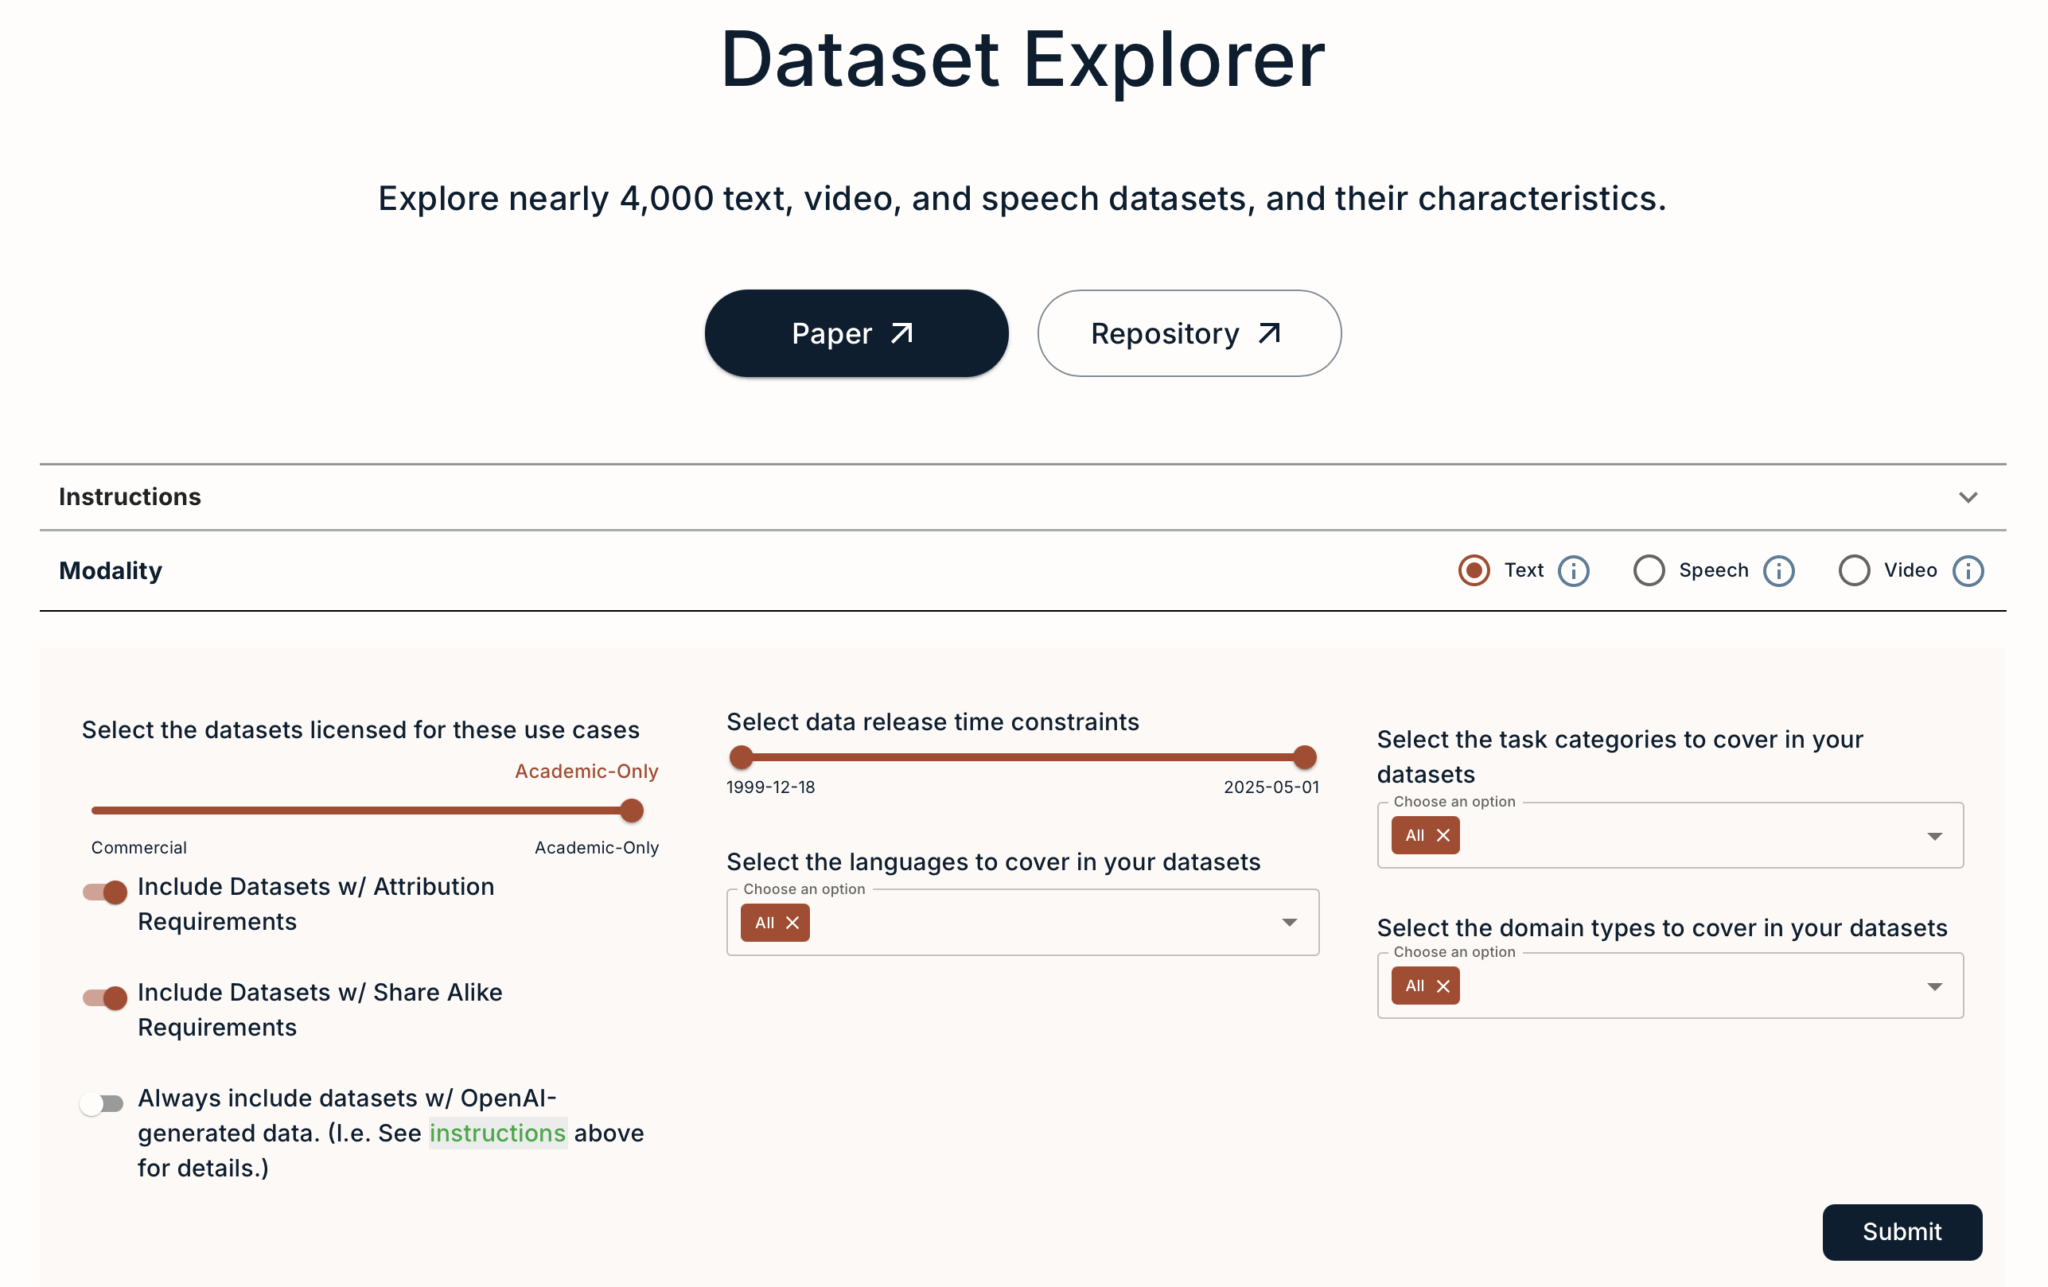The image size is (2048, 1287).
Task: Remove the All tag in languages dropdown
Action: [x=792, y=923]
